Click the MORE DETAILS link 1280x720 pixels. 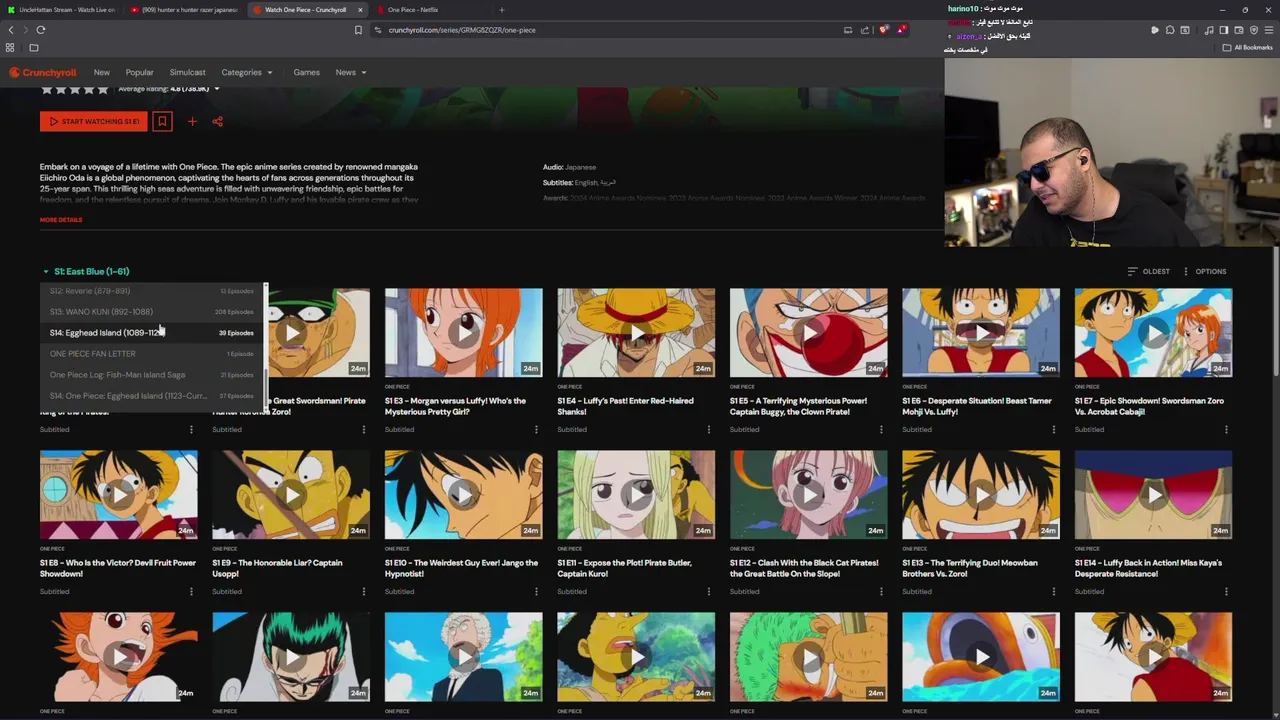click(61, 220)
